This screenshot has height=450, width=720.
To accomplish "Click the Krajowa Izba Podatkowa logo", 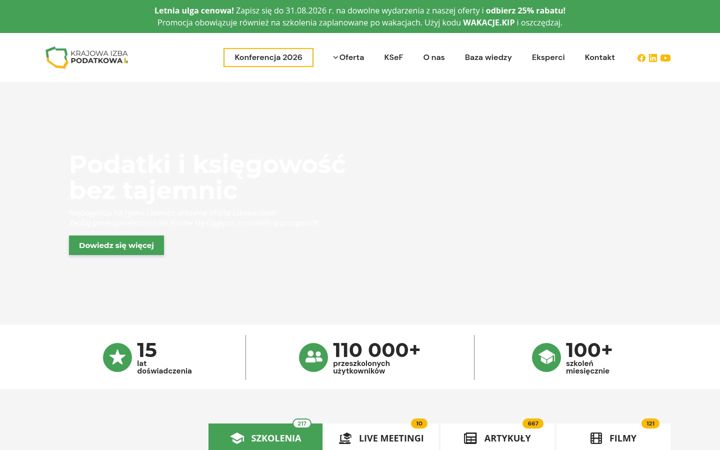I will (87, 57).
